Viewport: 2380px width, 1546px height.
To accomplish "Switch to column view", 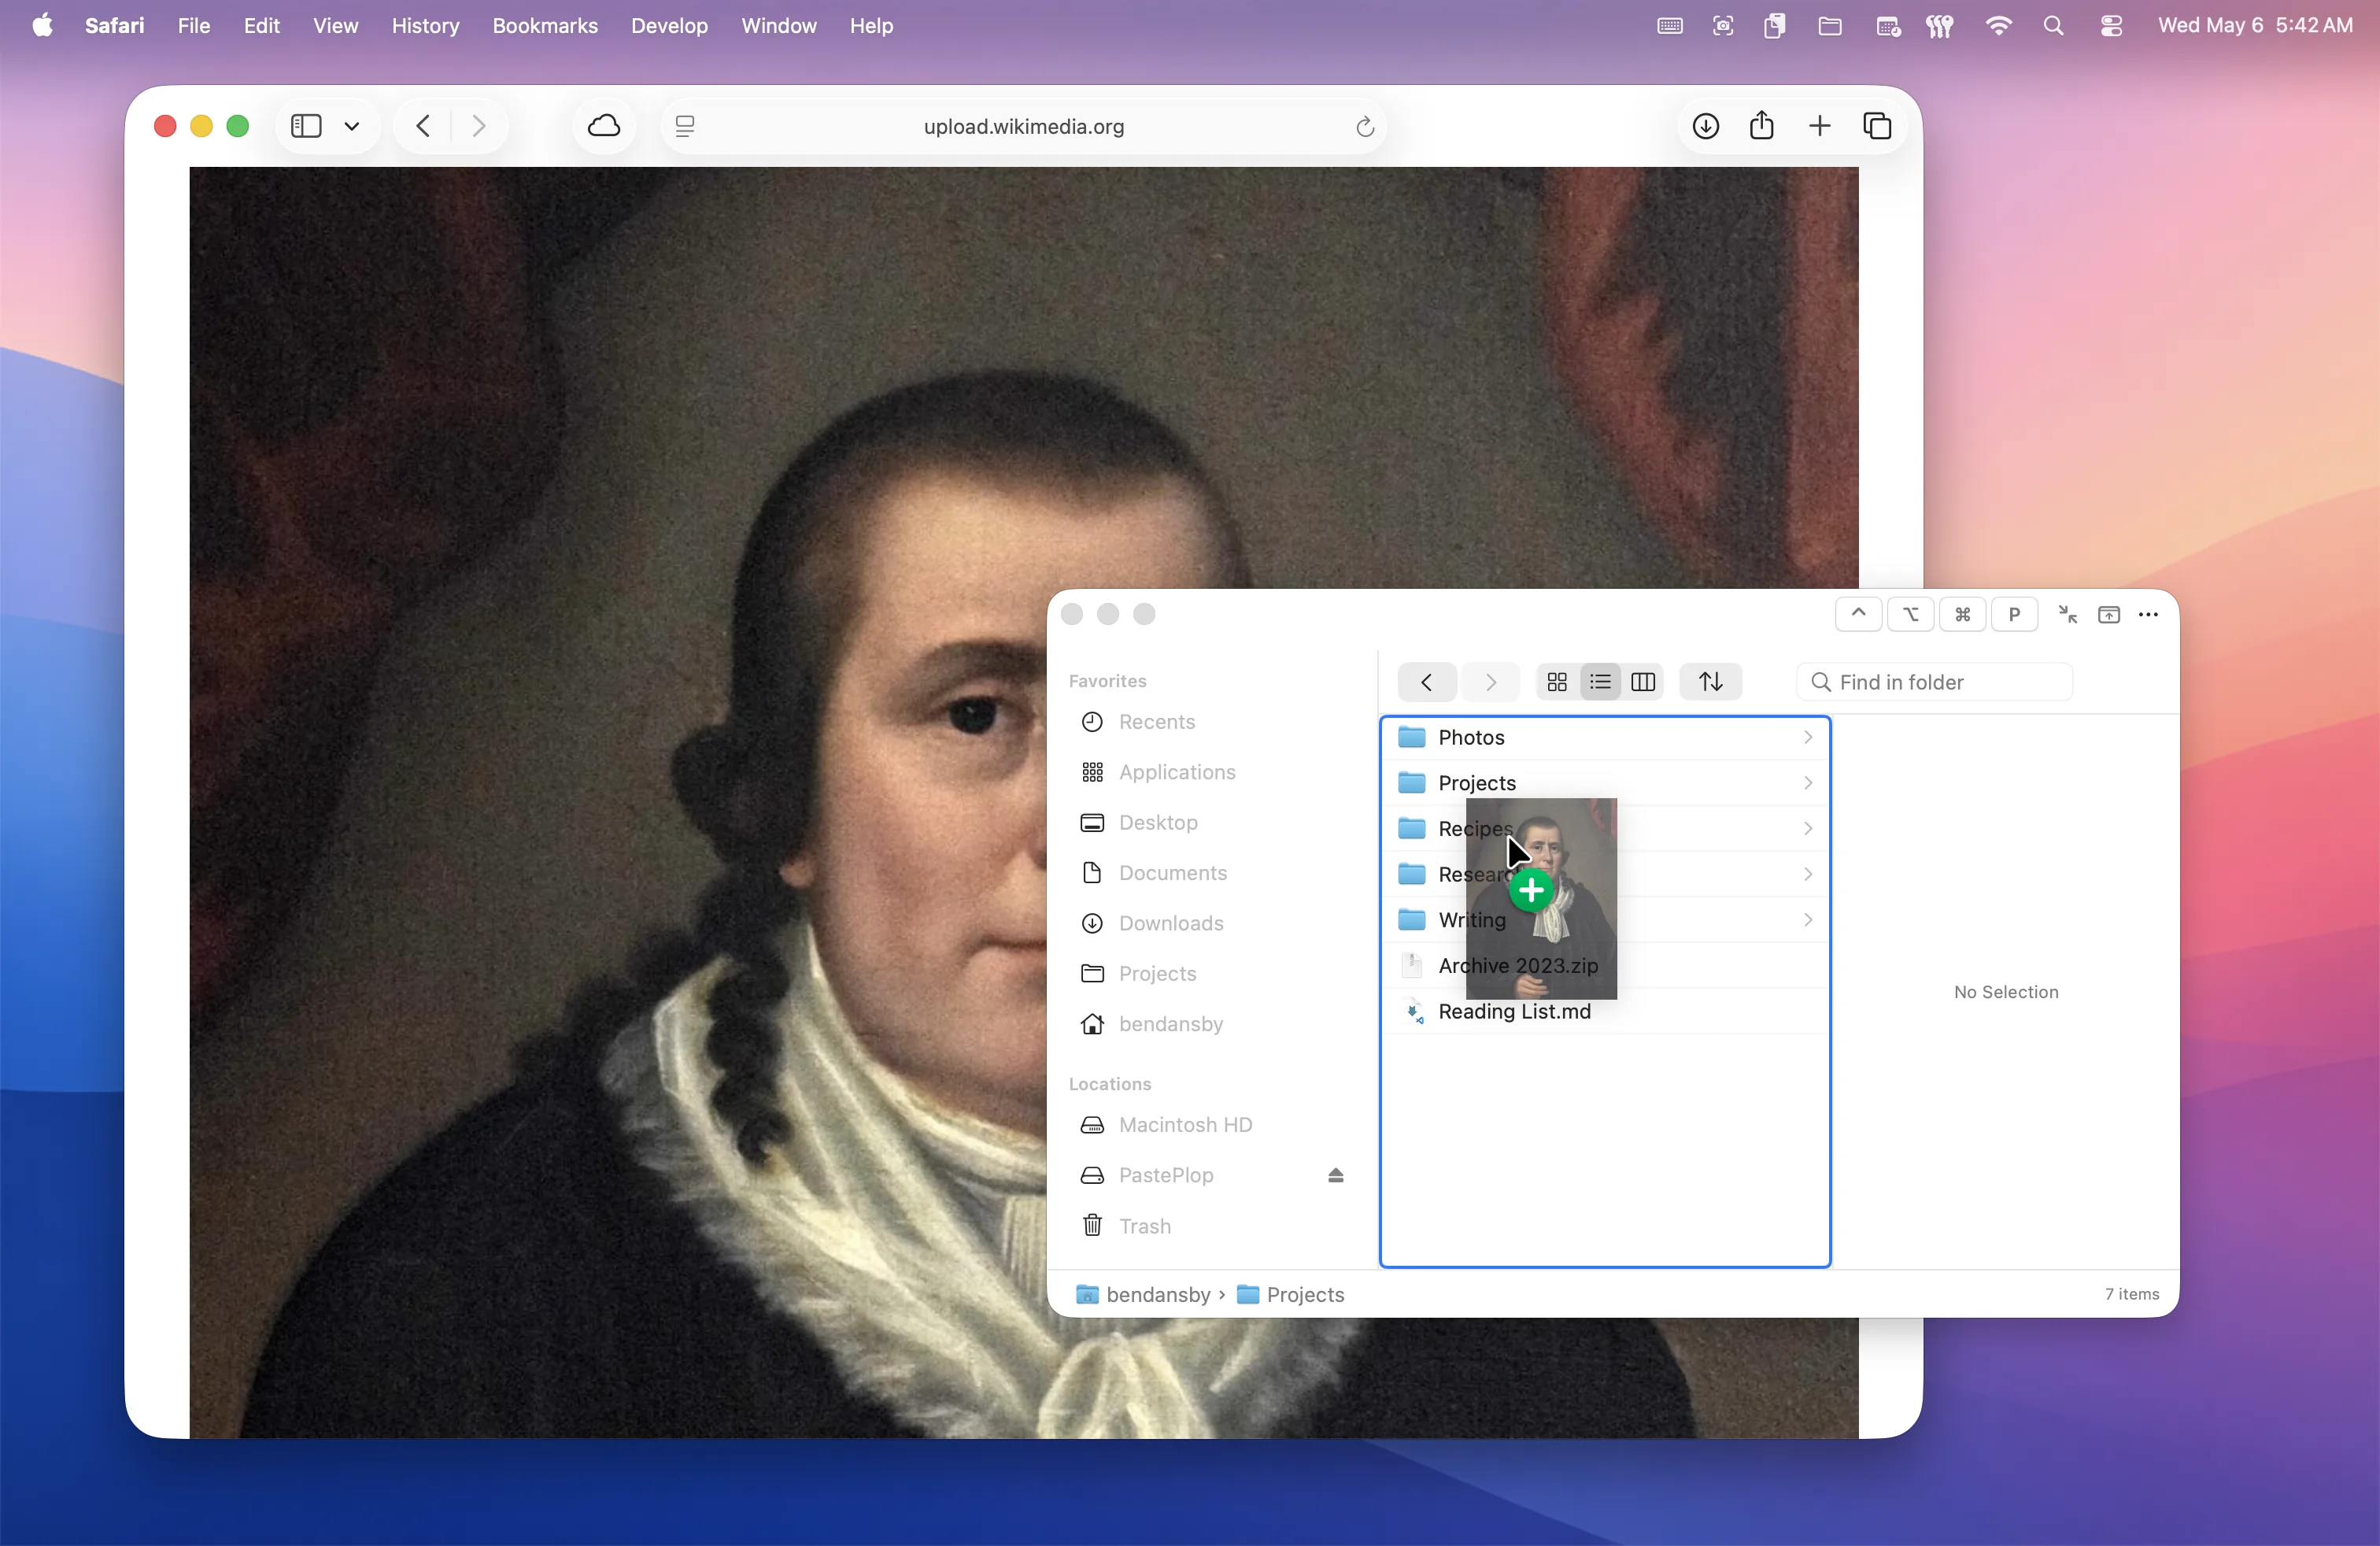I will [x=1643, y=682].
